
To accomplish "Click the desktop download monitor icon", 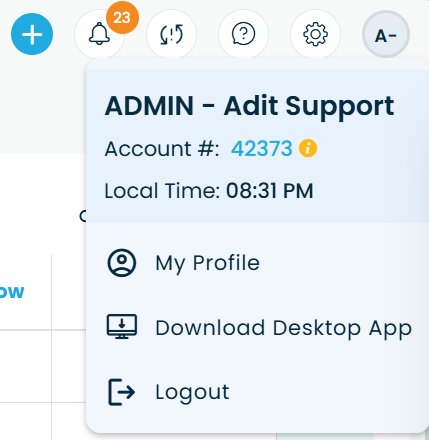I will (122, 327).
